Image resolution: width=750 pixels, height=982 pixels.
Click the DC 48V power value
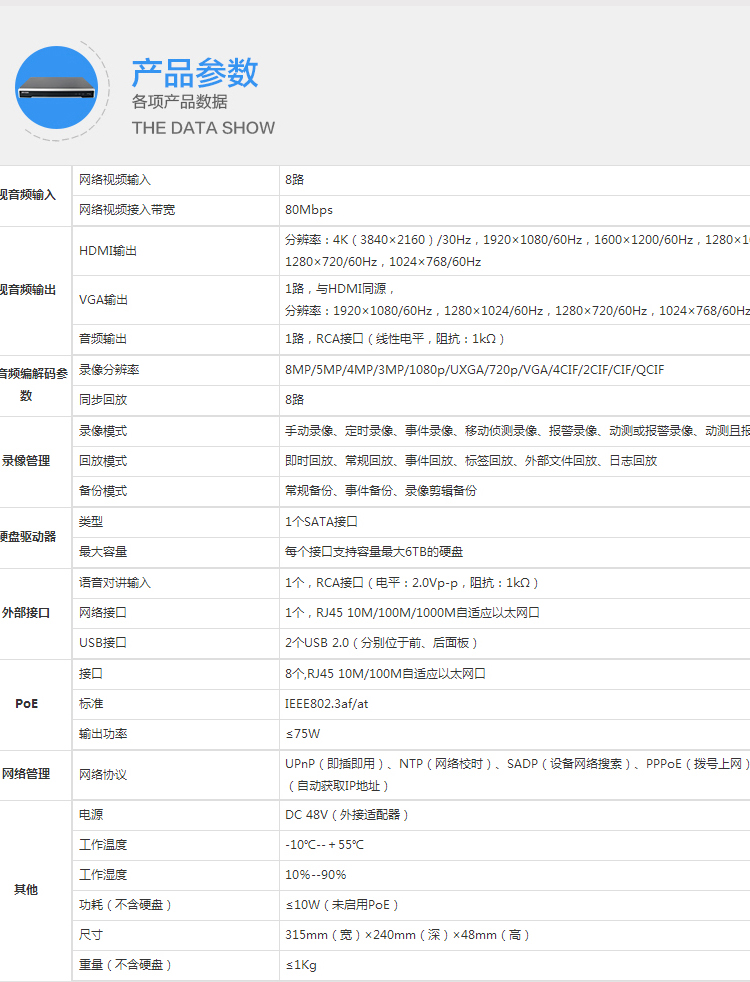(346, 815)
